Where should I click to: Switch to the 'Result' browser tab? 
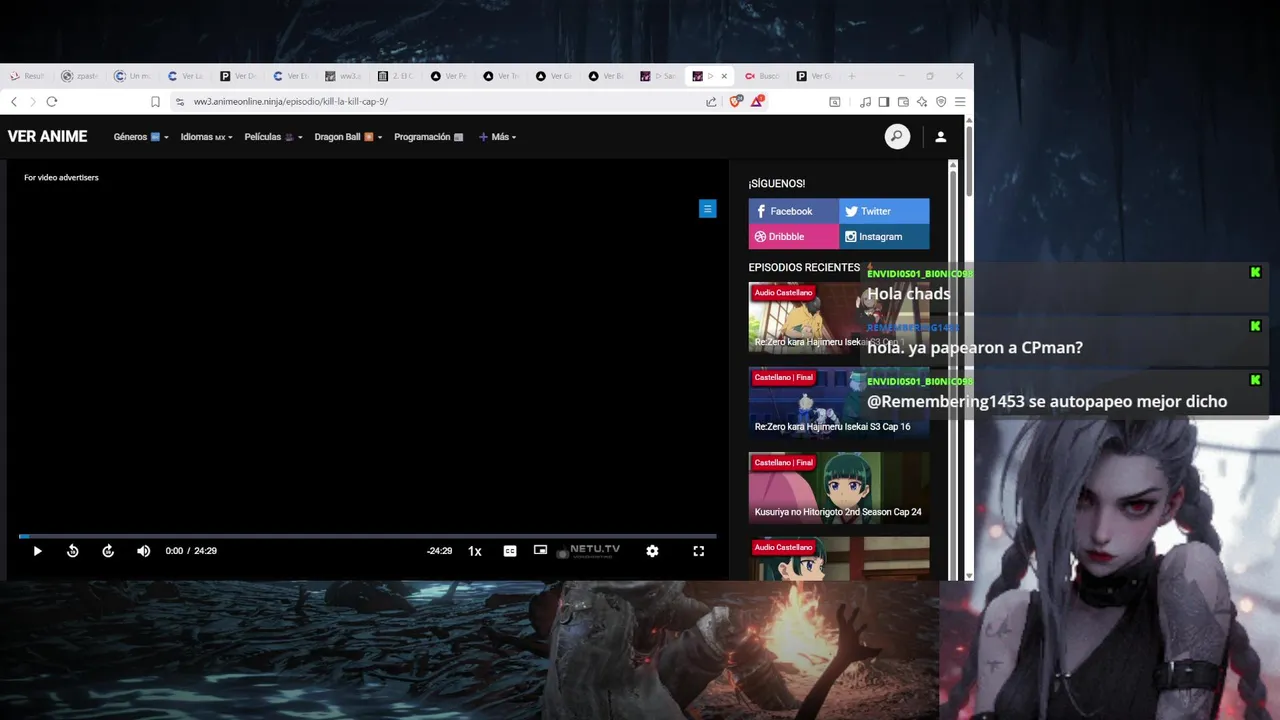point(27,76)
